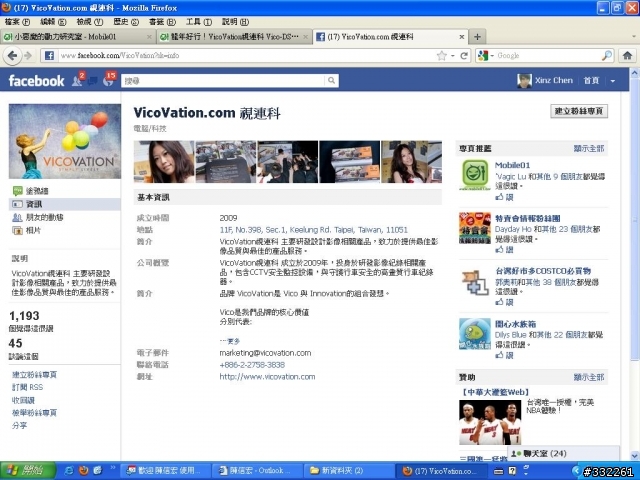This screenshot has width=640, height=480.
Task: Open first photo thumbnail of woman
Action: click(164, 162)
